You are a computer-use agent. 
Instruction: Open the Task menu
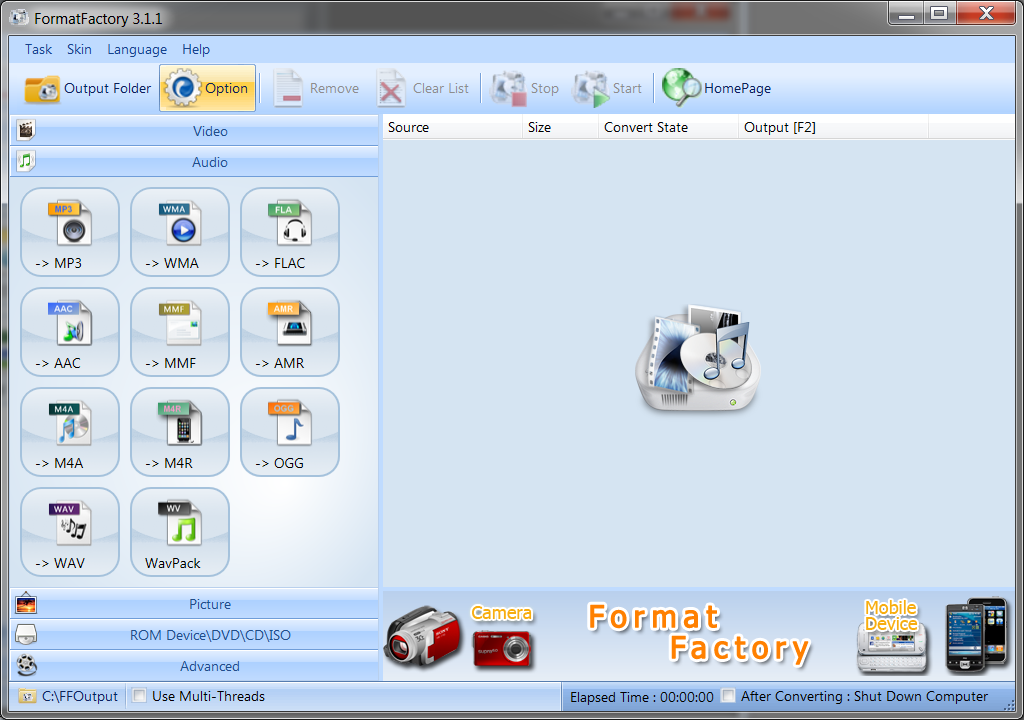pos(38,49)
